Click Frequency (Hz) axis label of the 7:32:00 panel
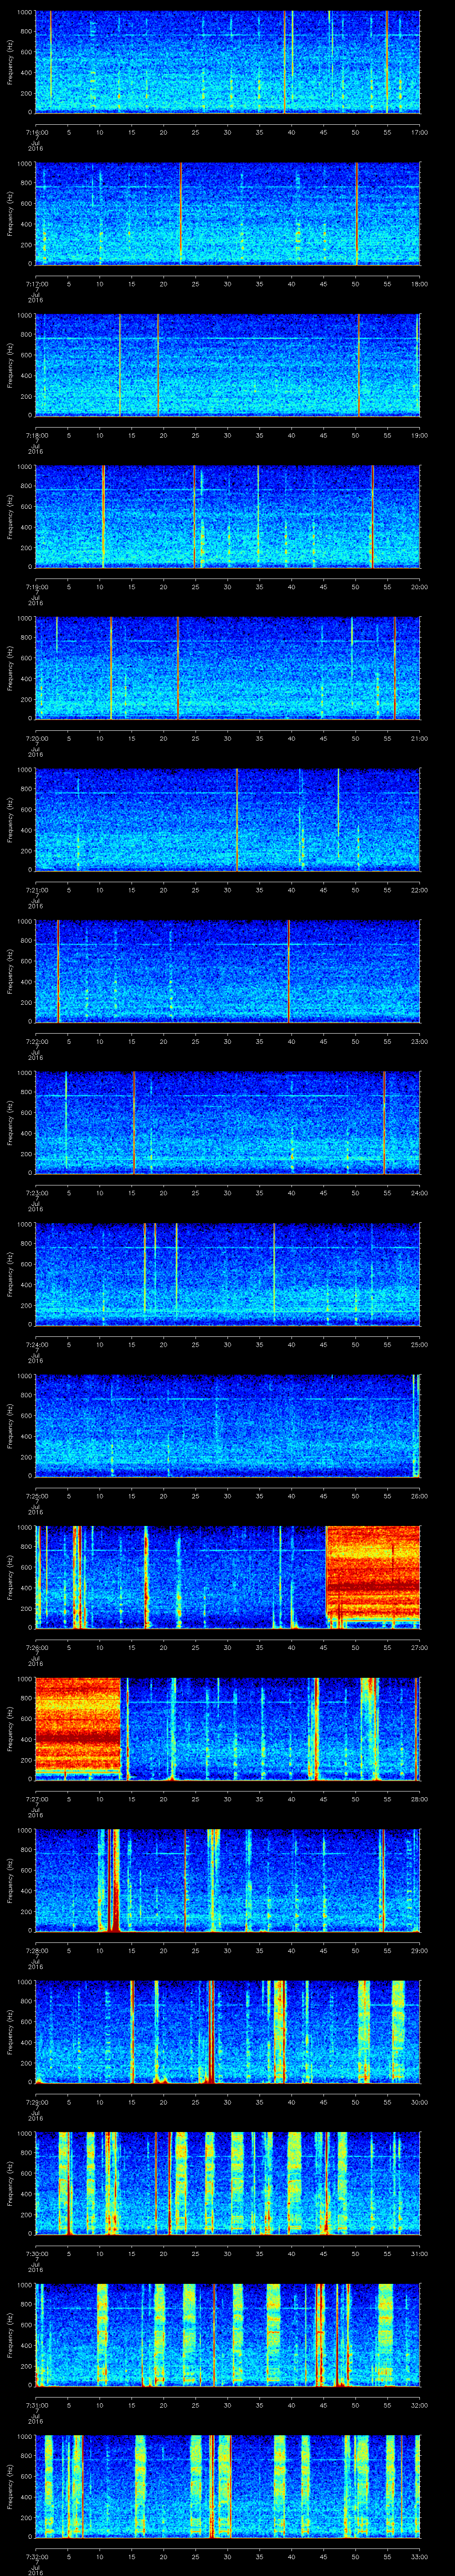Screen dimensions: 455x2576 coord(10,2486)
